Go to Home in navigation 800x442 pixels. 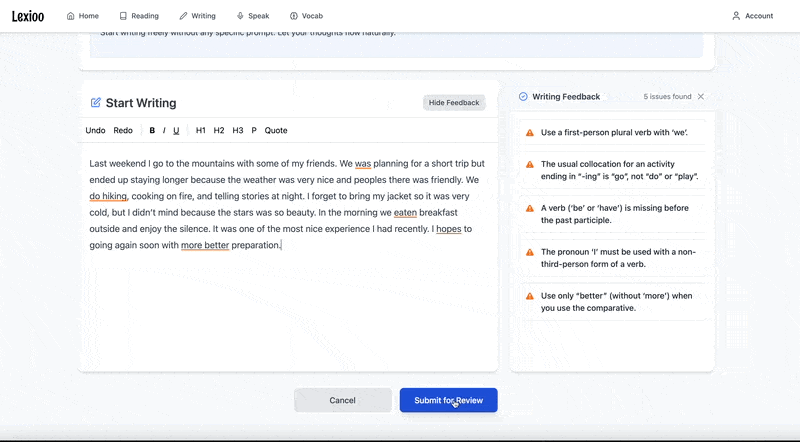[x=83, y=16]
